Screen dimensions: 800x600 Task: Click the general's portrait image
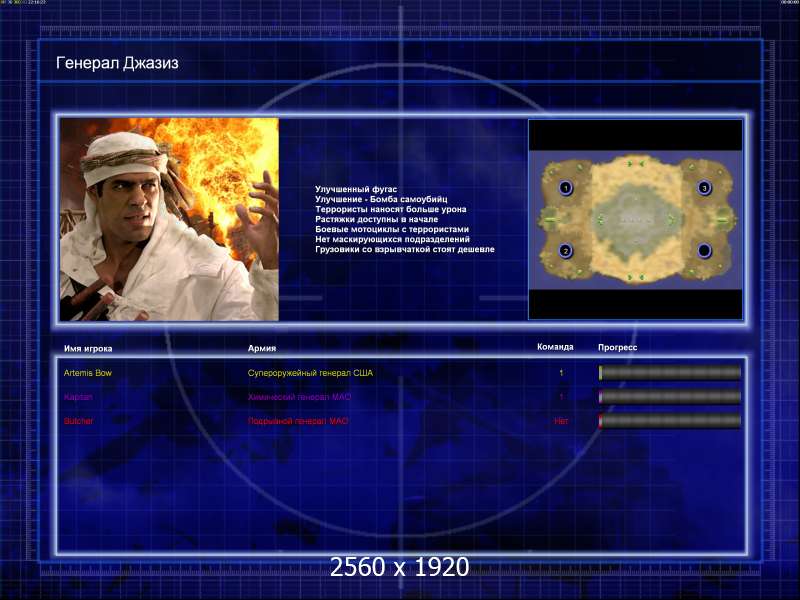(x=169, y=219)
